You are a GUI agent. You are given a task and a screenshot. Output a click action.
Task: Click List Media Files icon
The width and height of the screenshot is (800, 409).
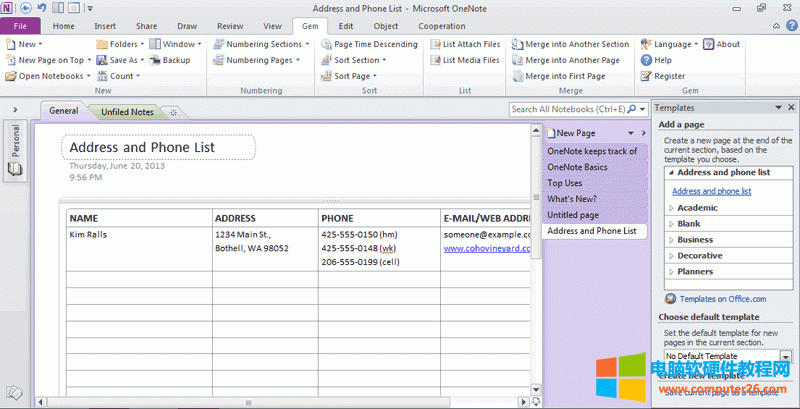point(436,60)
